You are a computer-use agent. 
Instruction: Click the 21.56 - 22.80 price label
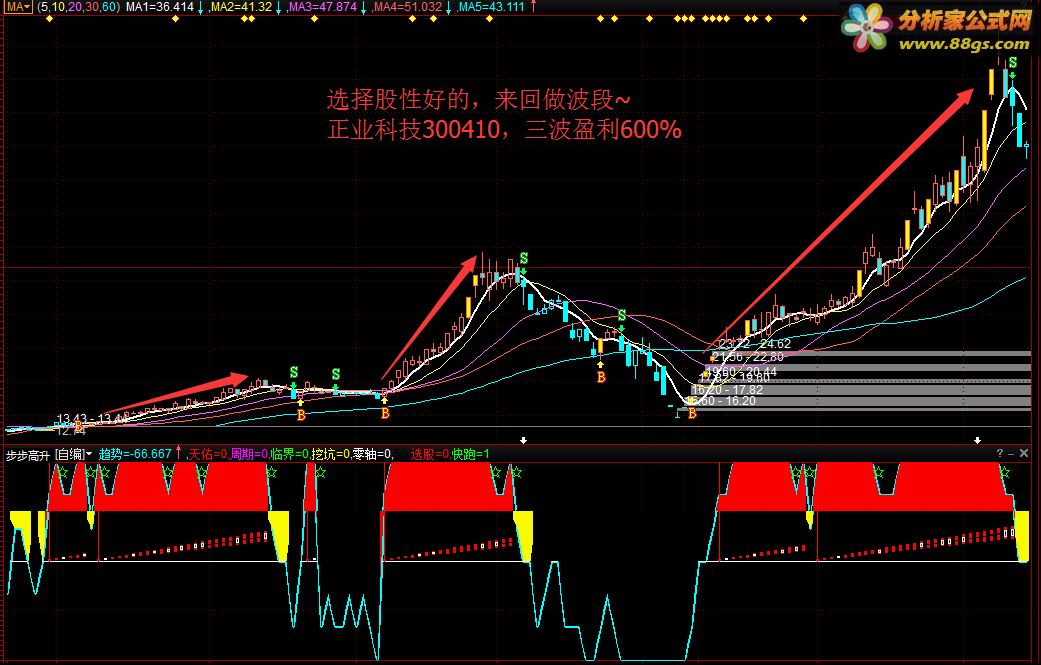tap(748, 357)
